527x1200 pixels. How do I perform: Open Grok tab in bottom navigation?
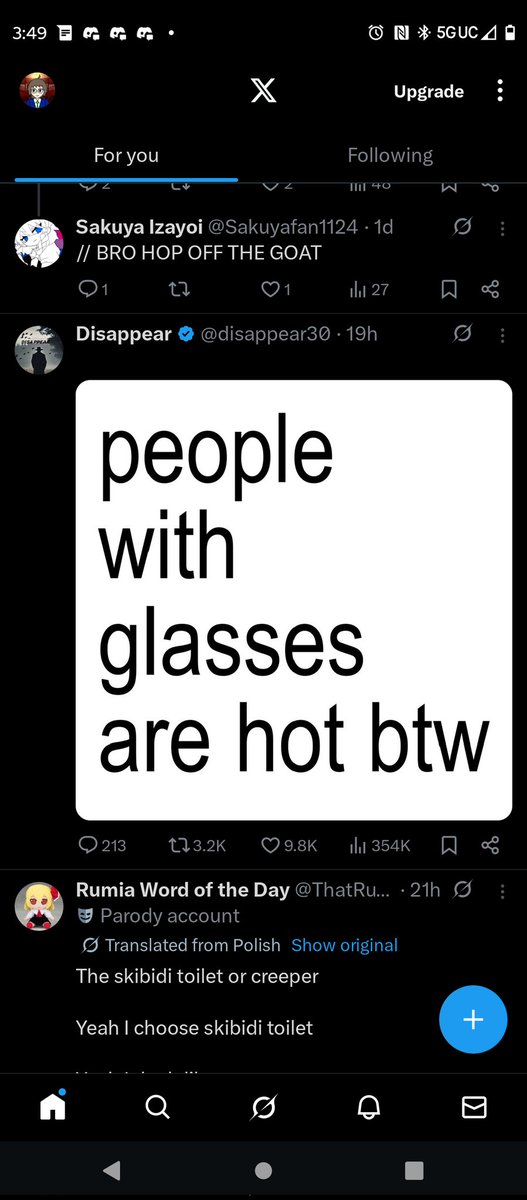263,1107
